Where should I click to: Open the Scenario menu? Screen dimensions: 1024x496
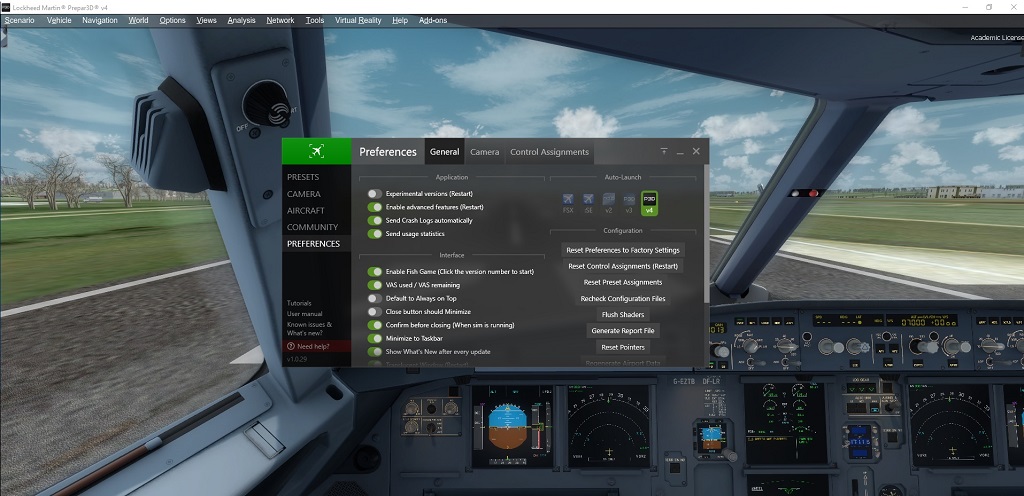[19, 20]
